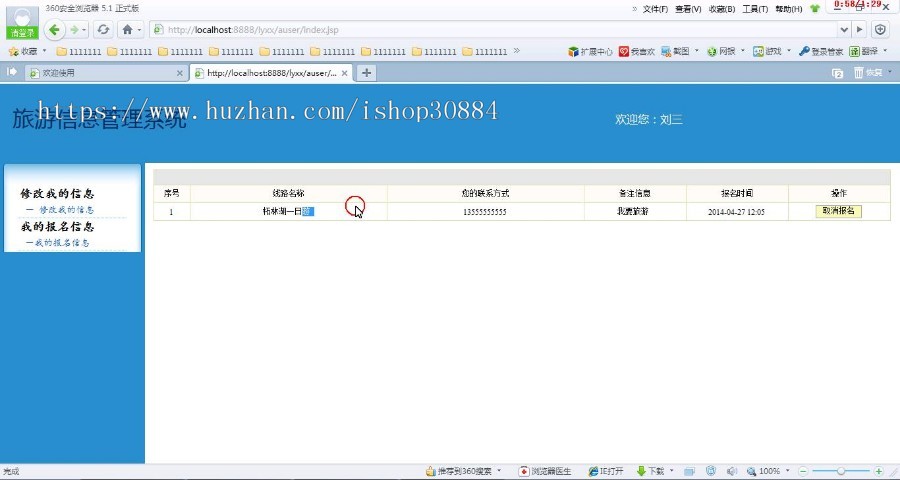Go to the browser home page icon

[127, 29]
